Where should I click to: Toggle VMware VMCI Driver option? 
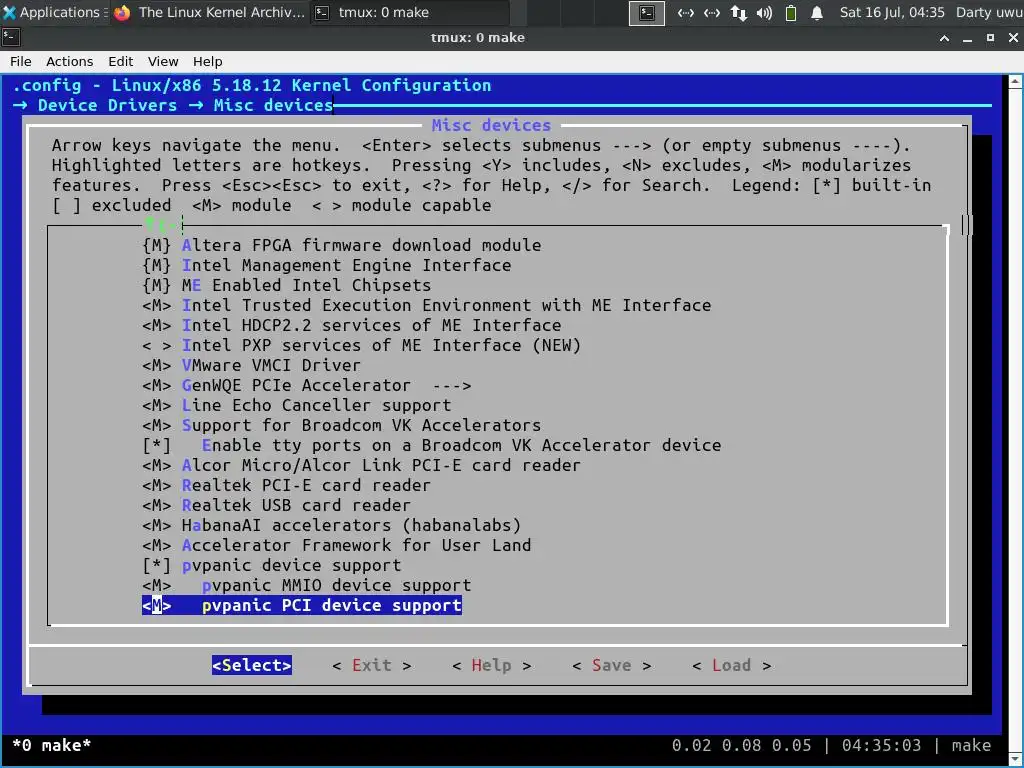click(251, 366)
